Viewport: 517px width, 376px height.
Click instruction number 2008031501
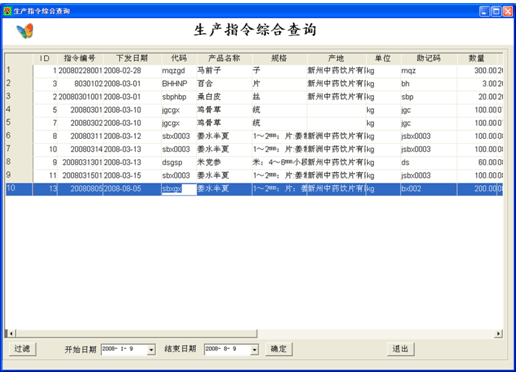[80, 175]
